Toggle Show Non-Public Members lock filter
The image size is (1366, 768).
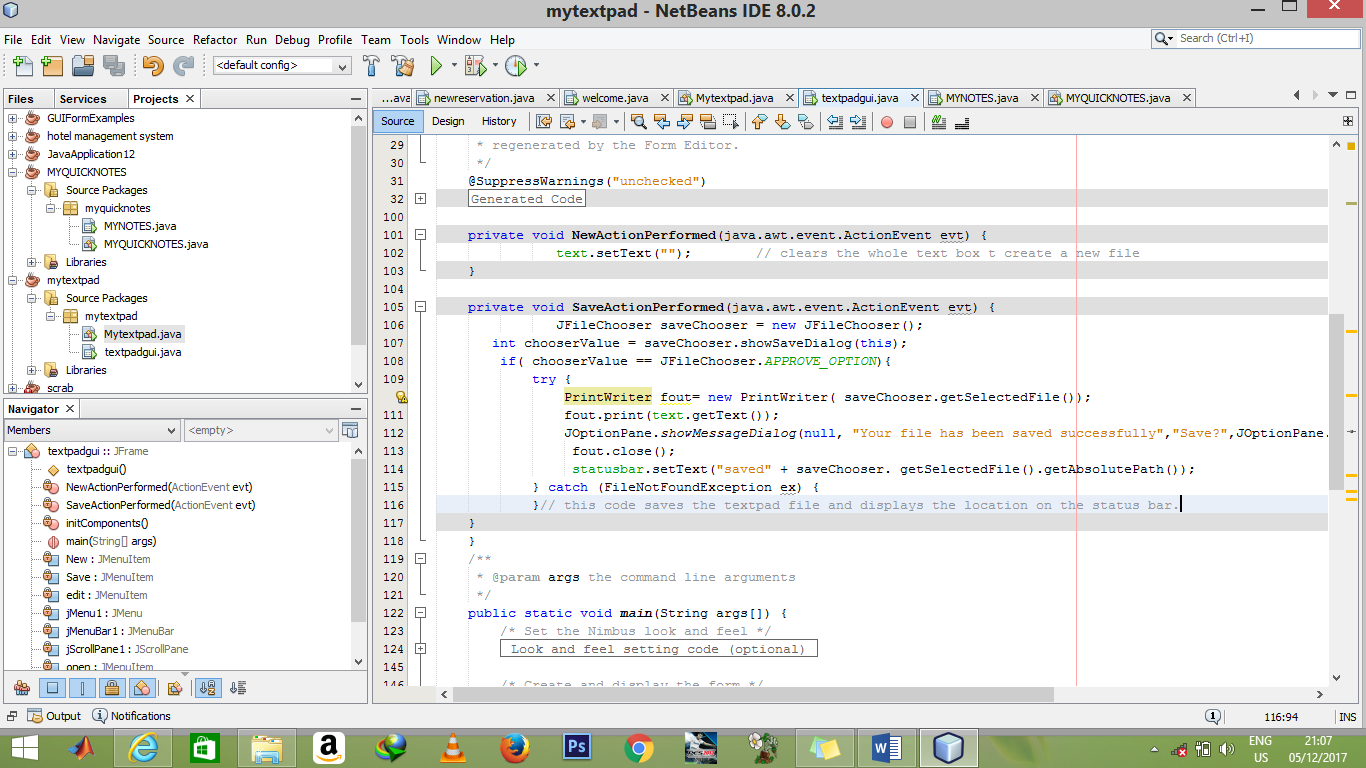coord(112,688)
